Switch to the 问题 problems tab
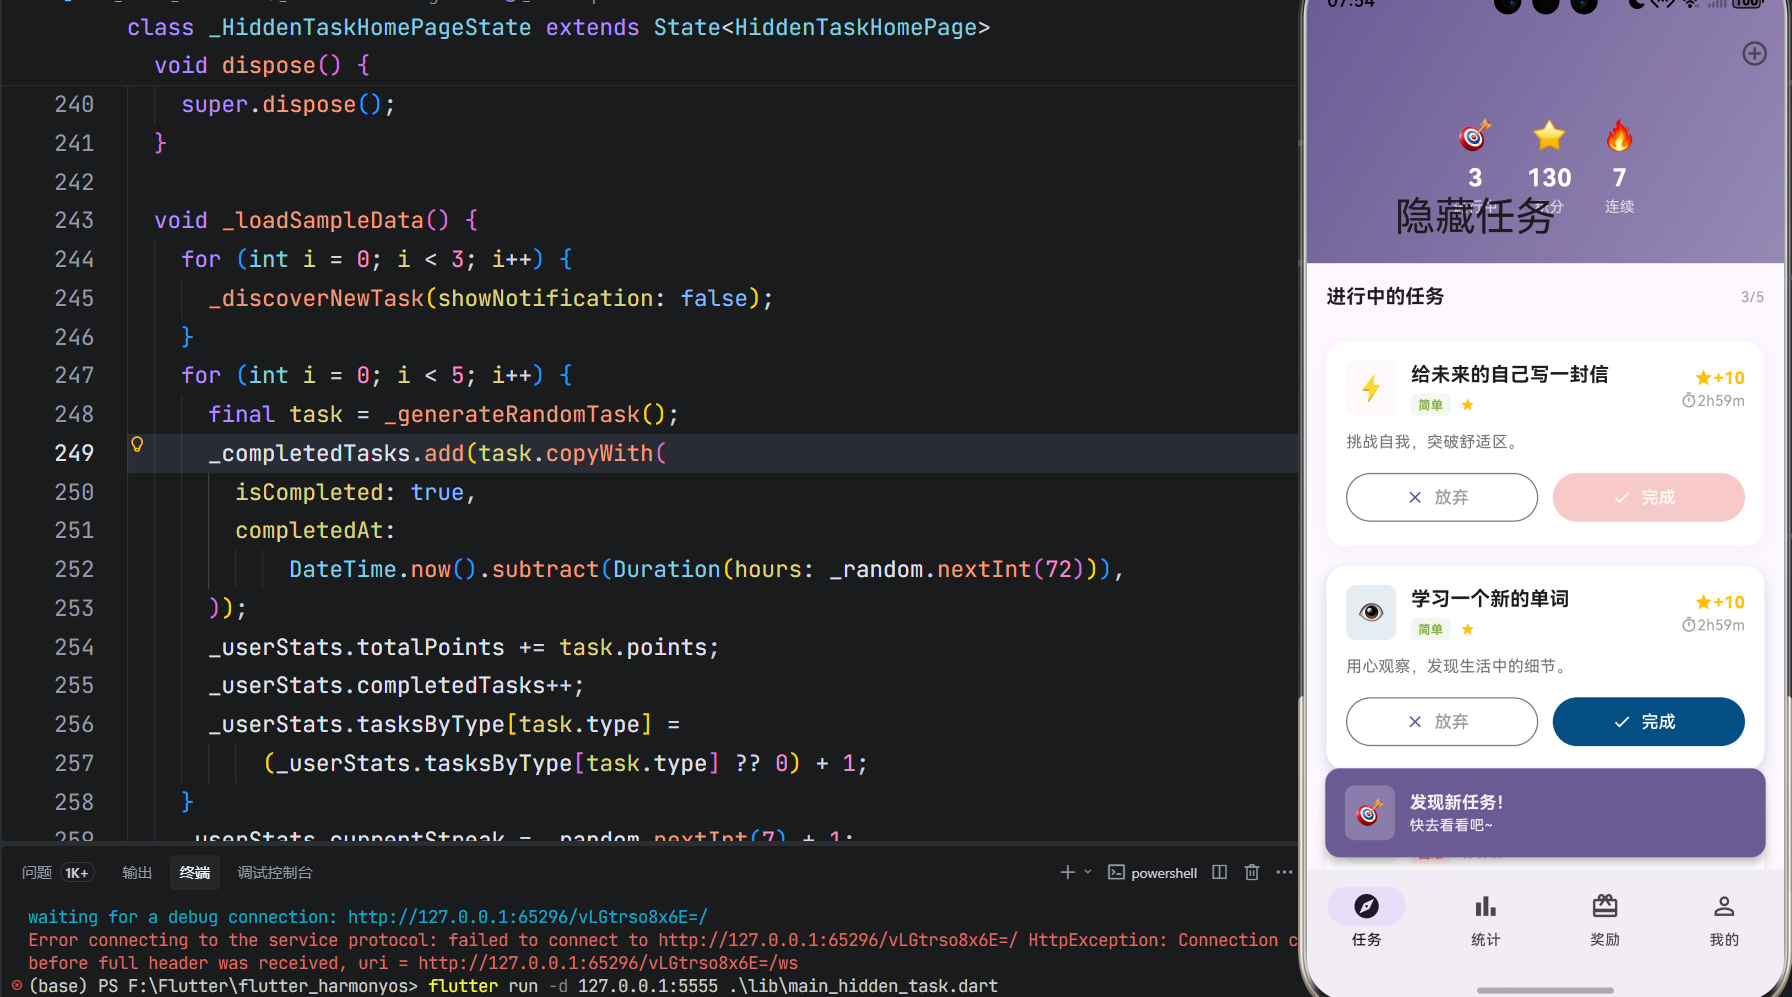 (x=37, y=872)
